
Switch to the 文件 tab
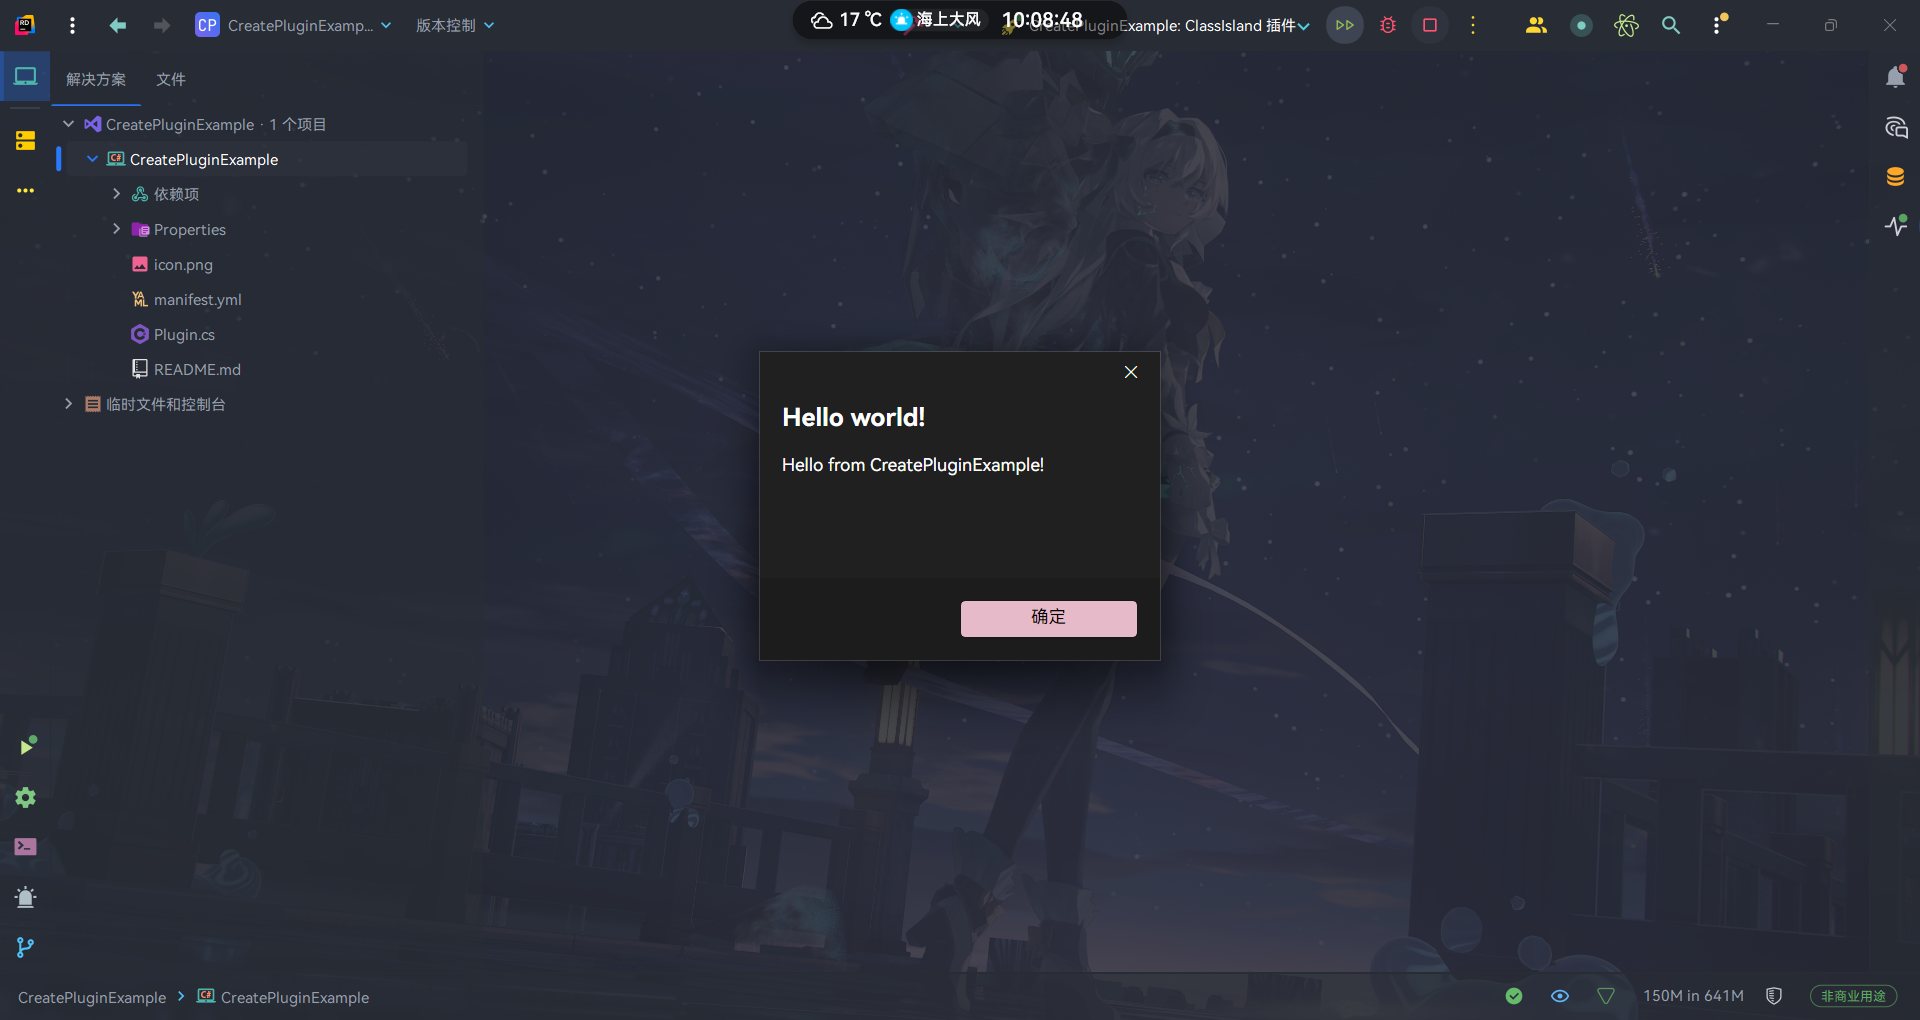[171, 79]
